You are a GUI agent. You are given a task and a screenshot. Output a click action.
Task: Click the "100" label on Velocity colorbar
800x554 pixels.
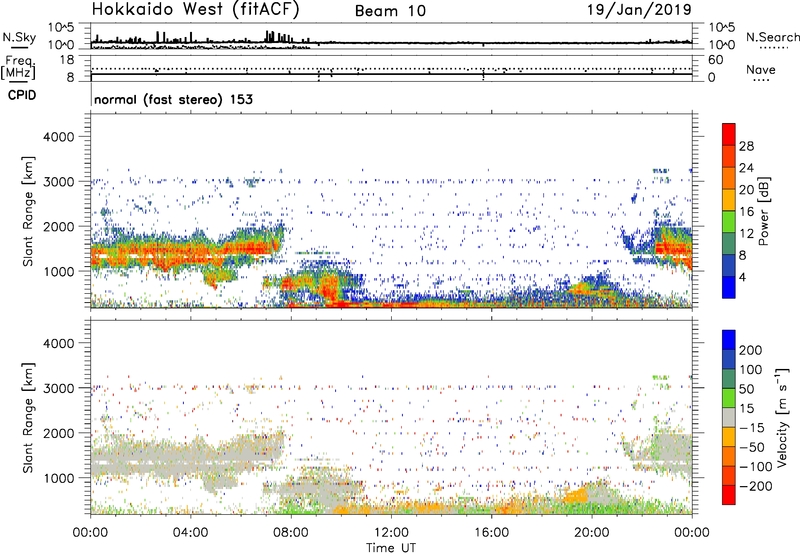(751, 369)
